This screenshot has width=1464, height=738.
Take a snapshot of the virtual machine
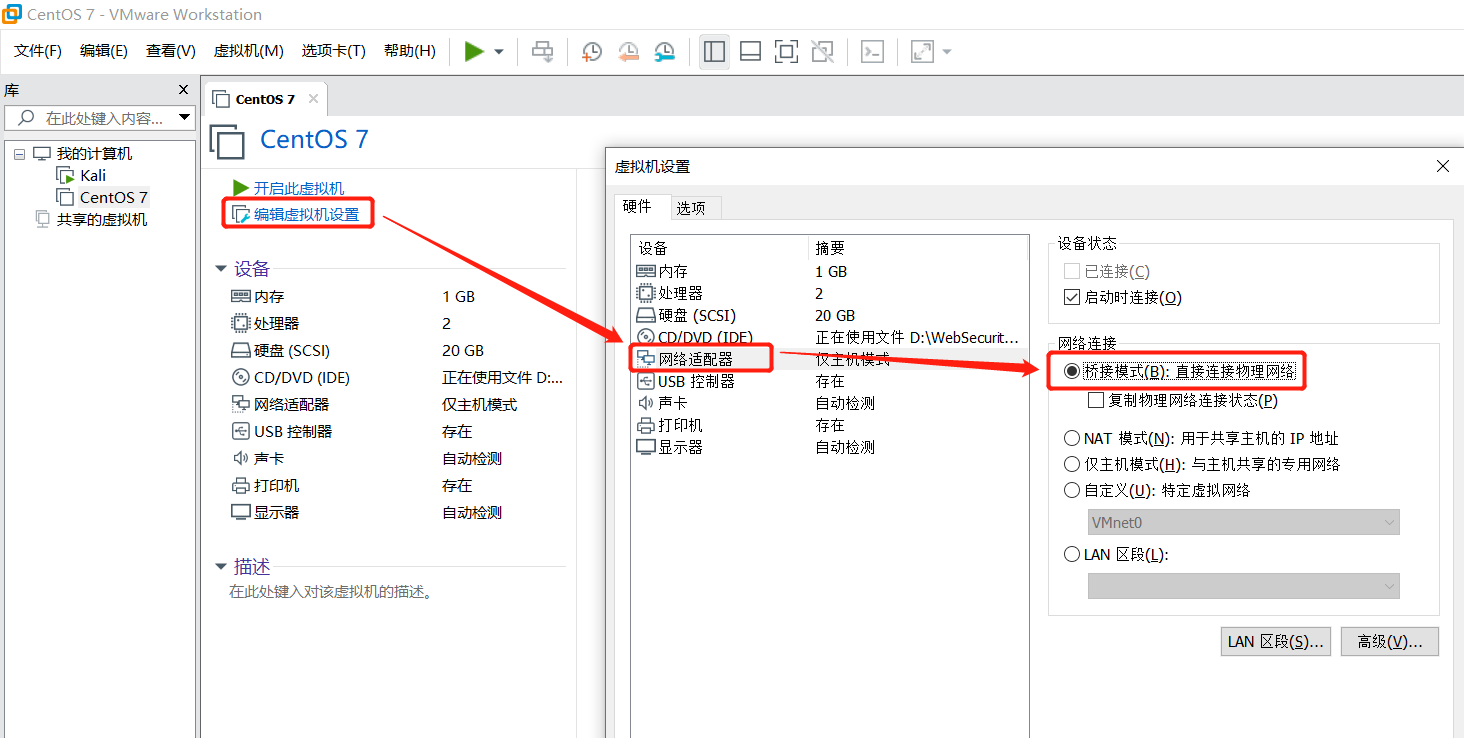(x=591, y=51)
